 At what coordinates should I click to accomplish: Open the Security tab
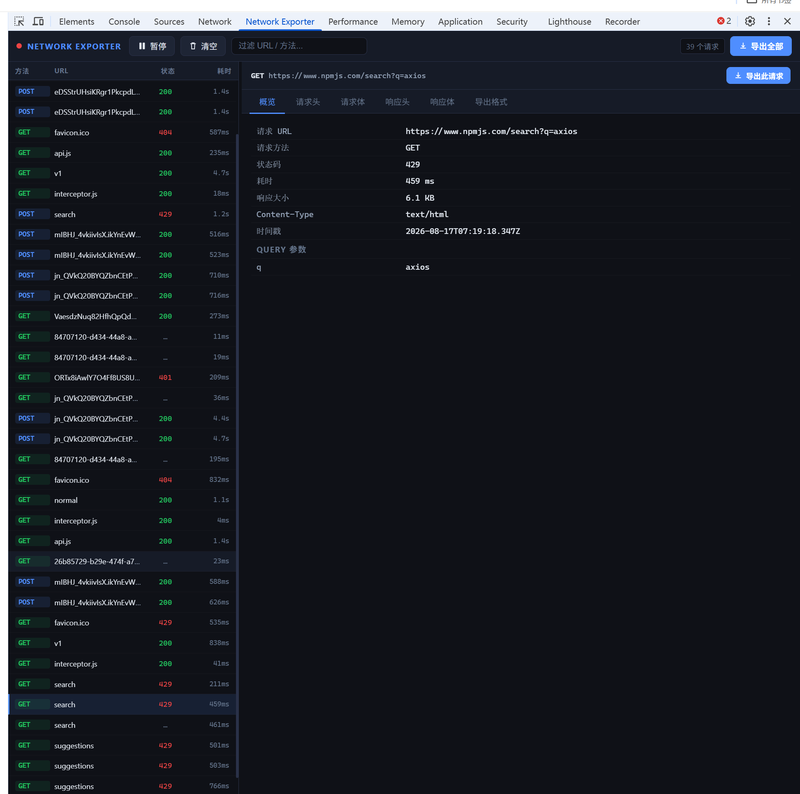click(x=512, y=21)
